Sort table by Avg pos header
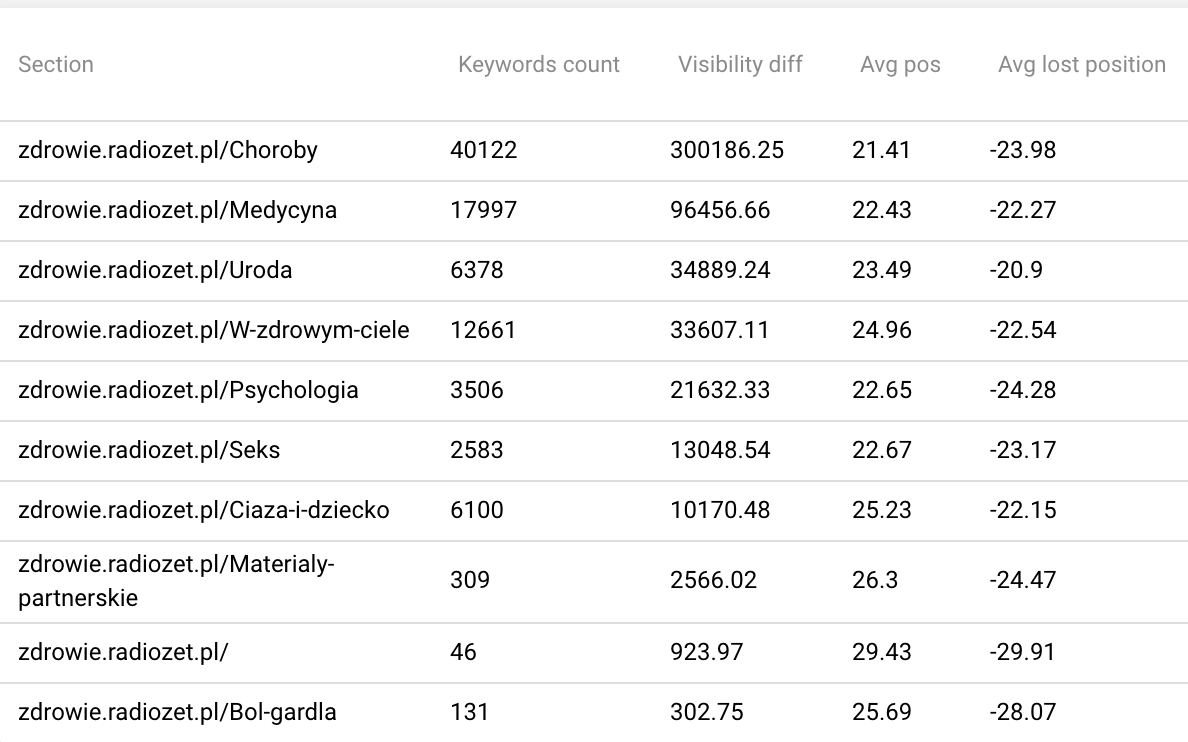This screenshot has width=1188, height=742. (x=900, y=65)
